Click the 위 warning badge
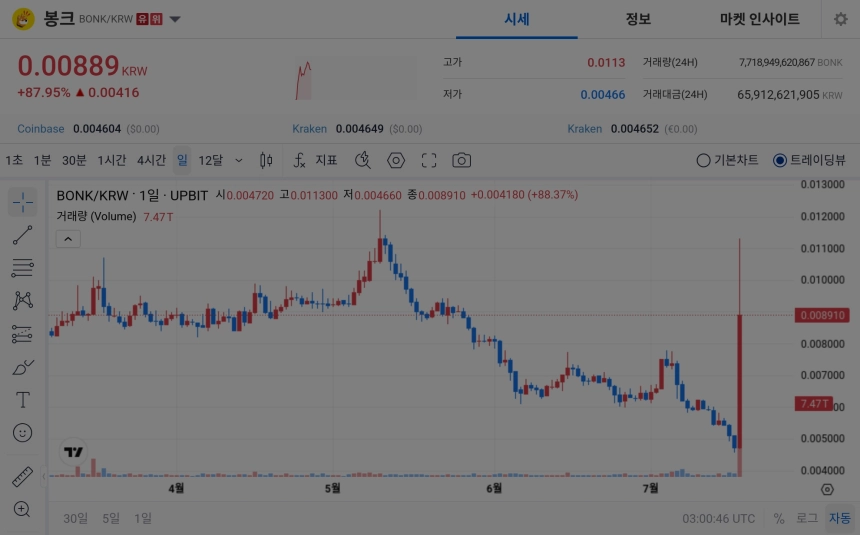 156,19
